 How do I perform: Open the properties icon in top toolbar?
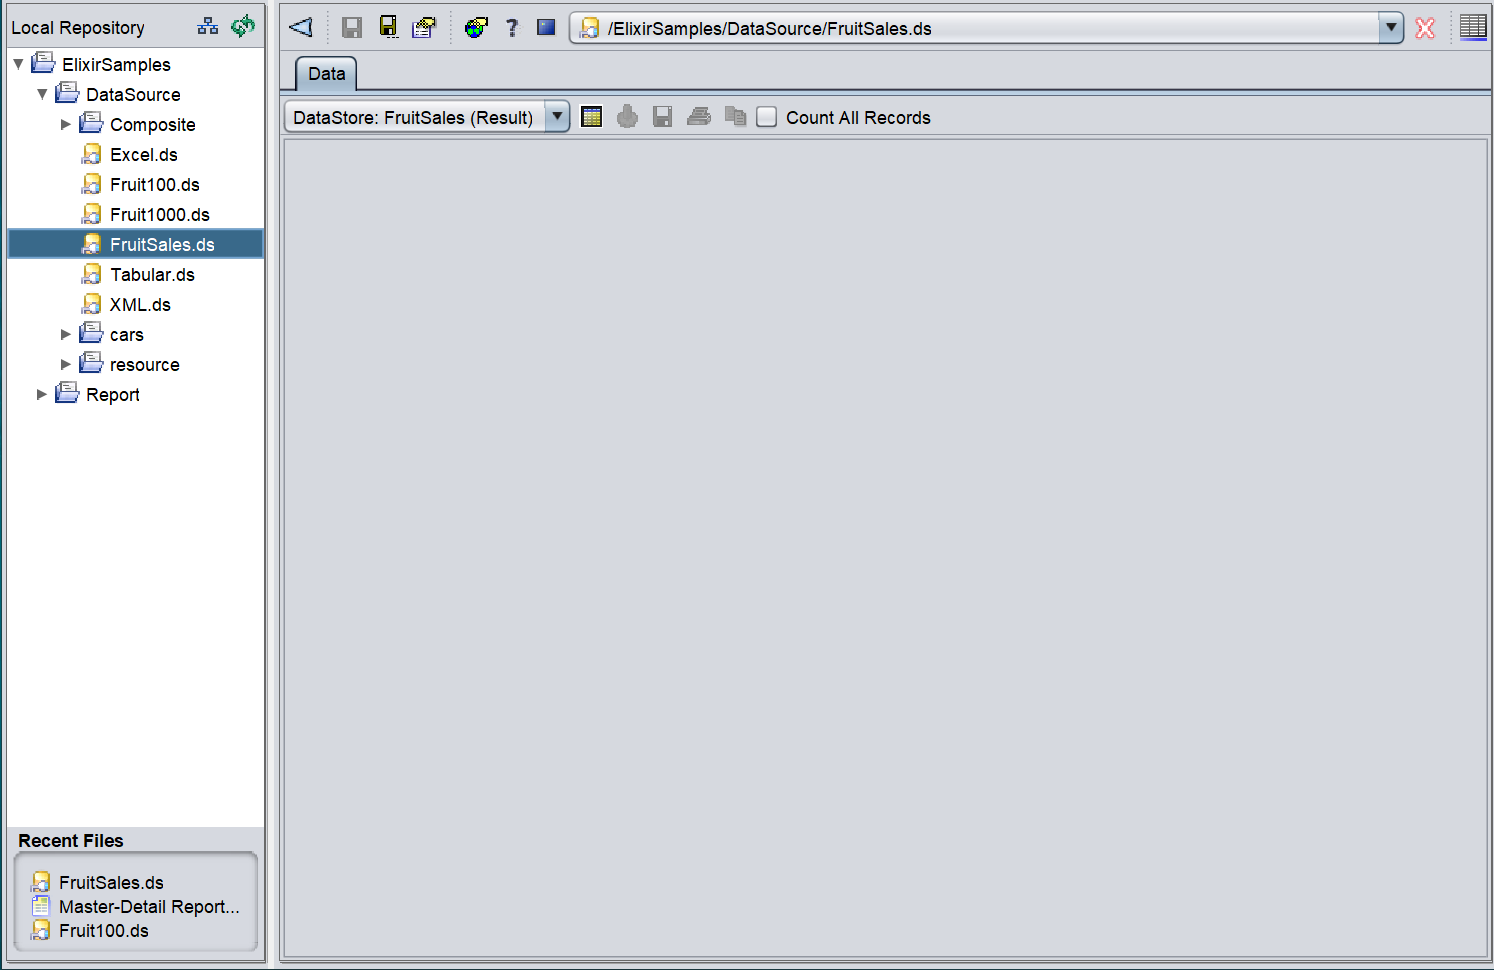[424, 27]
